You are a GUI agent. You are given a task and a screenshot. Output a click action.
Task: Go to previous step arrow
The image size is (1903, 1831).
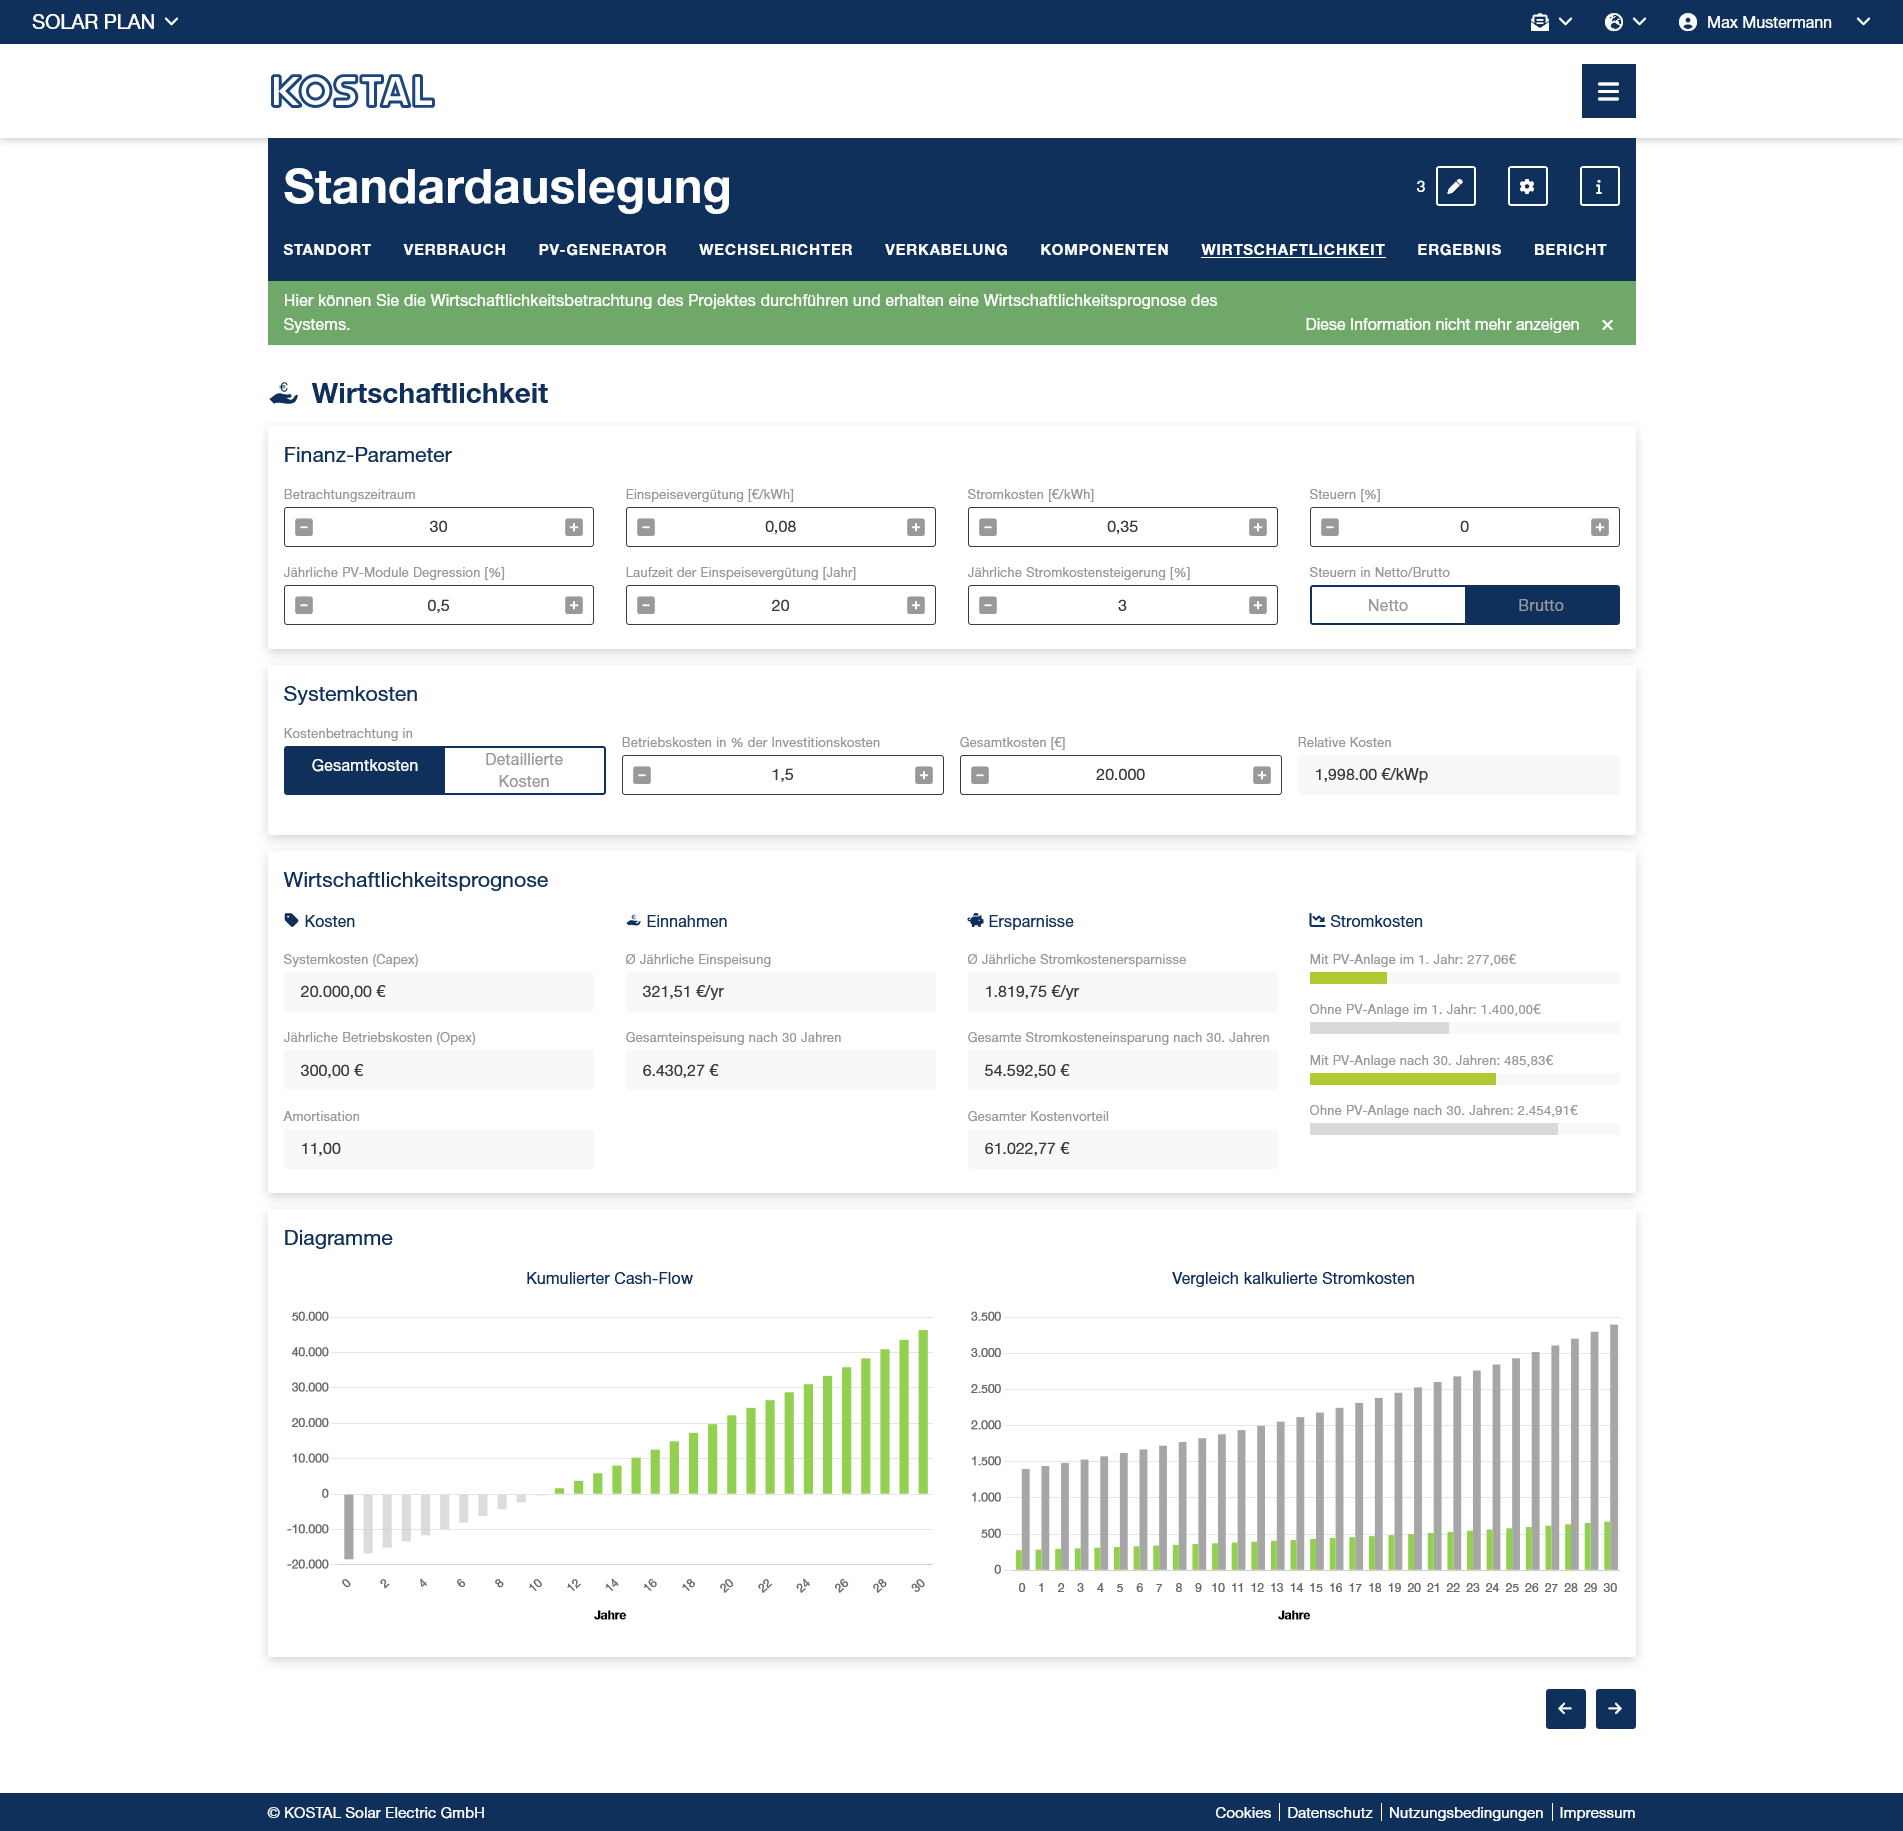(1565, 1709)
